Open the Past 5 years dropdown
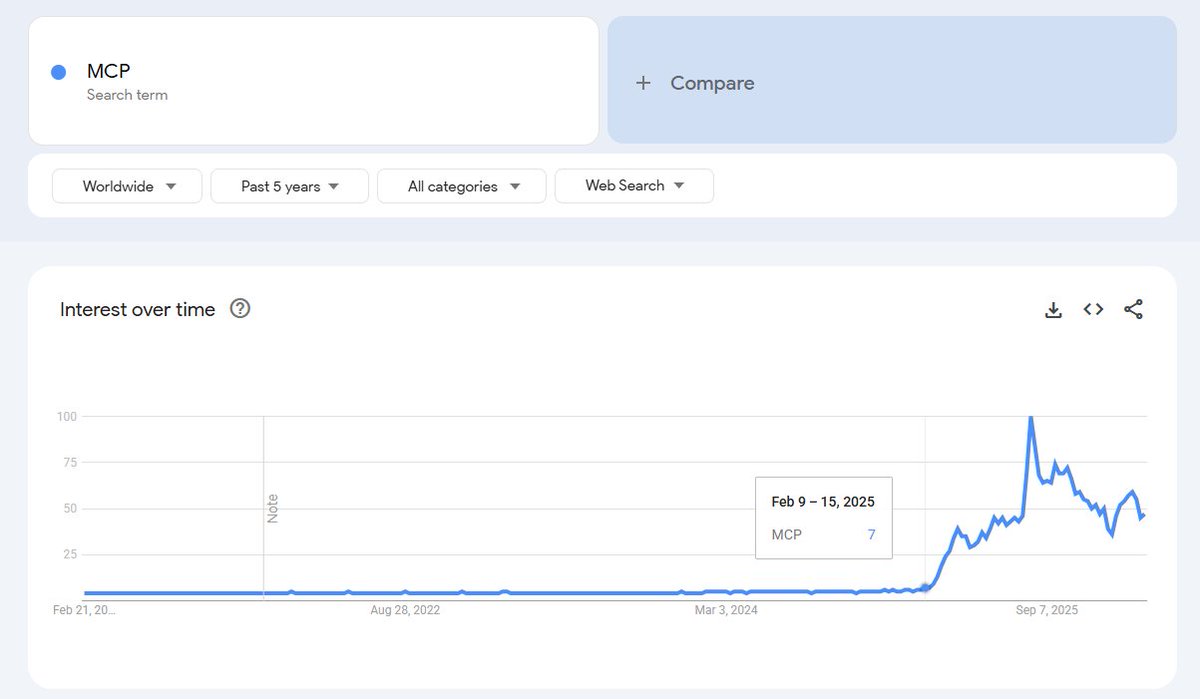 tap(290, 186)
